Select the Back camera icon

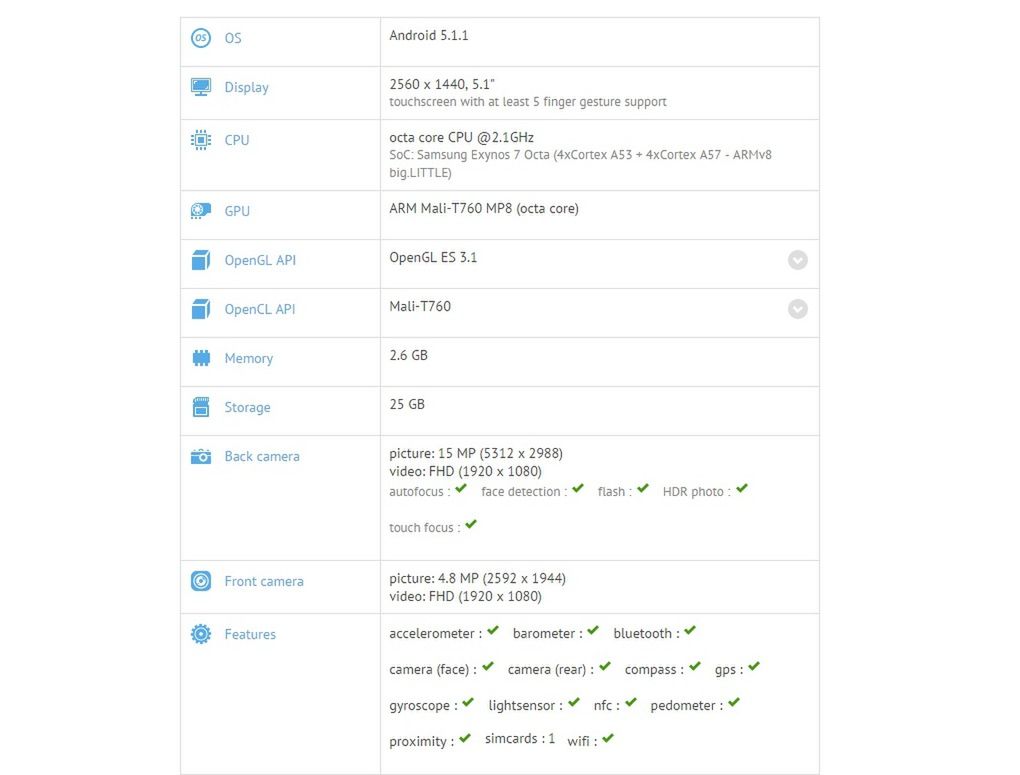pyautogui.click(x=200, y=455)
